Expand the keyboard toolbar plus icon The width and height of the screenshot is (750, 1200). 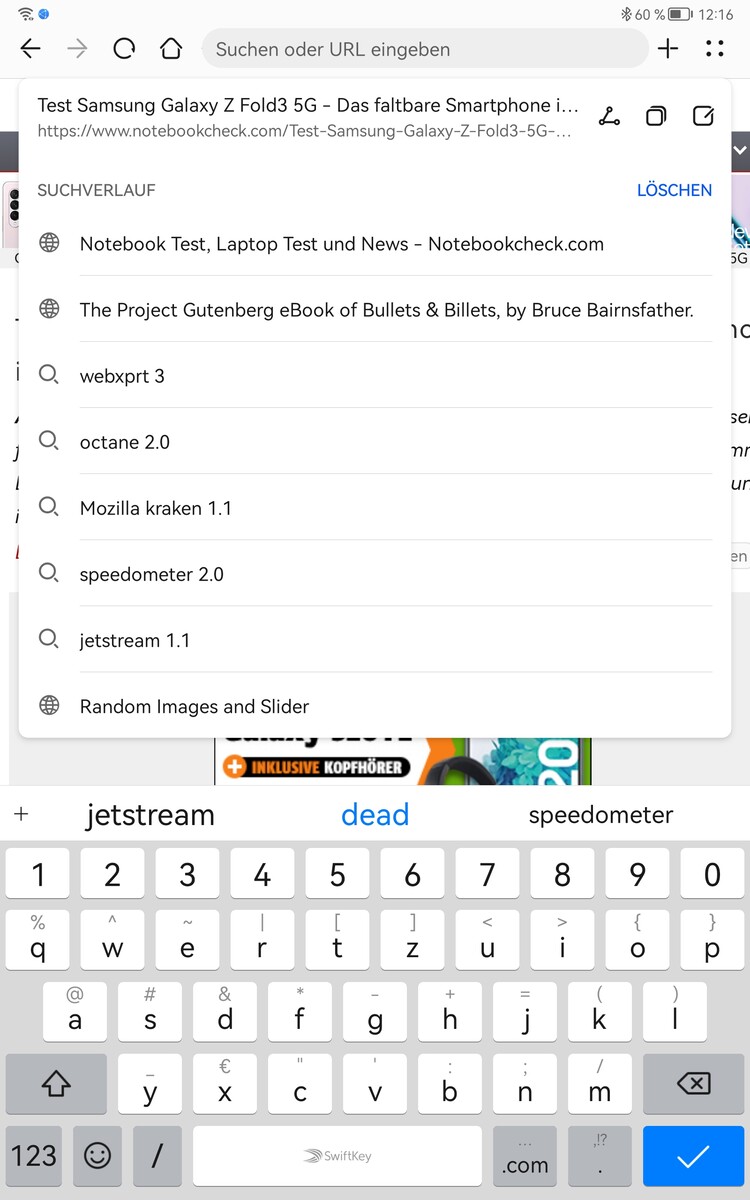point(21,814)
